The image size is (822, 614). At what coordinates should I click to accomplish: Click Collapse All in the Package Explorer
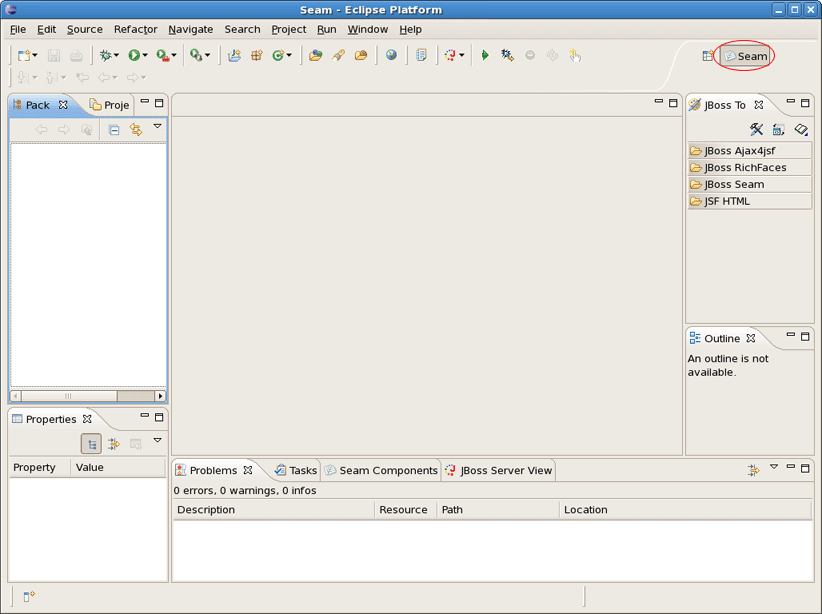pos(114,130)
